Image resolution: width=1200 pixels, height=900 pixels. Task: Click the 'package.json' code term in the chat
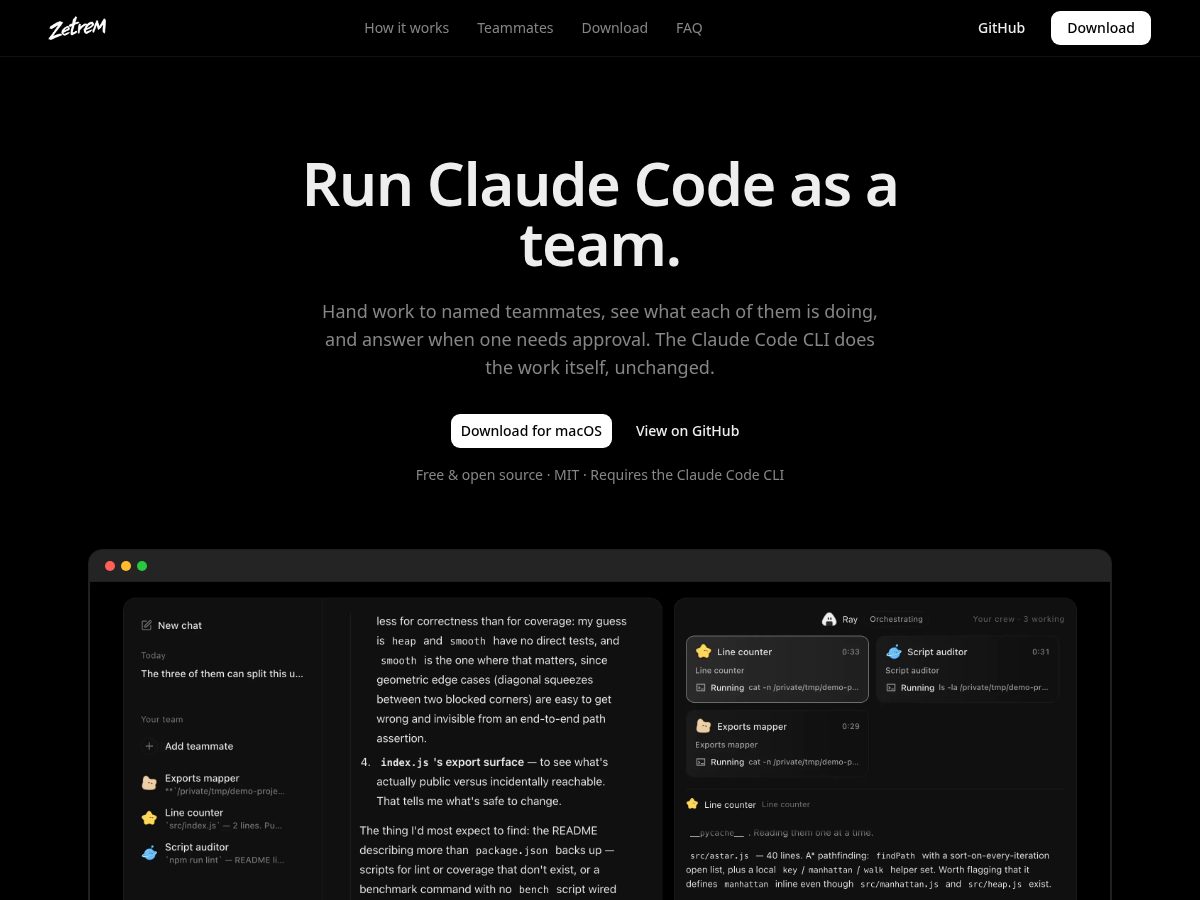tap(512, 850)
